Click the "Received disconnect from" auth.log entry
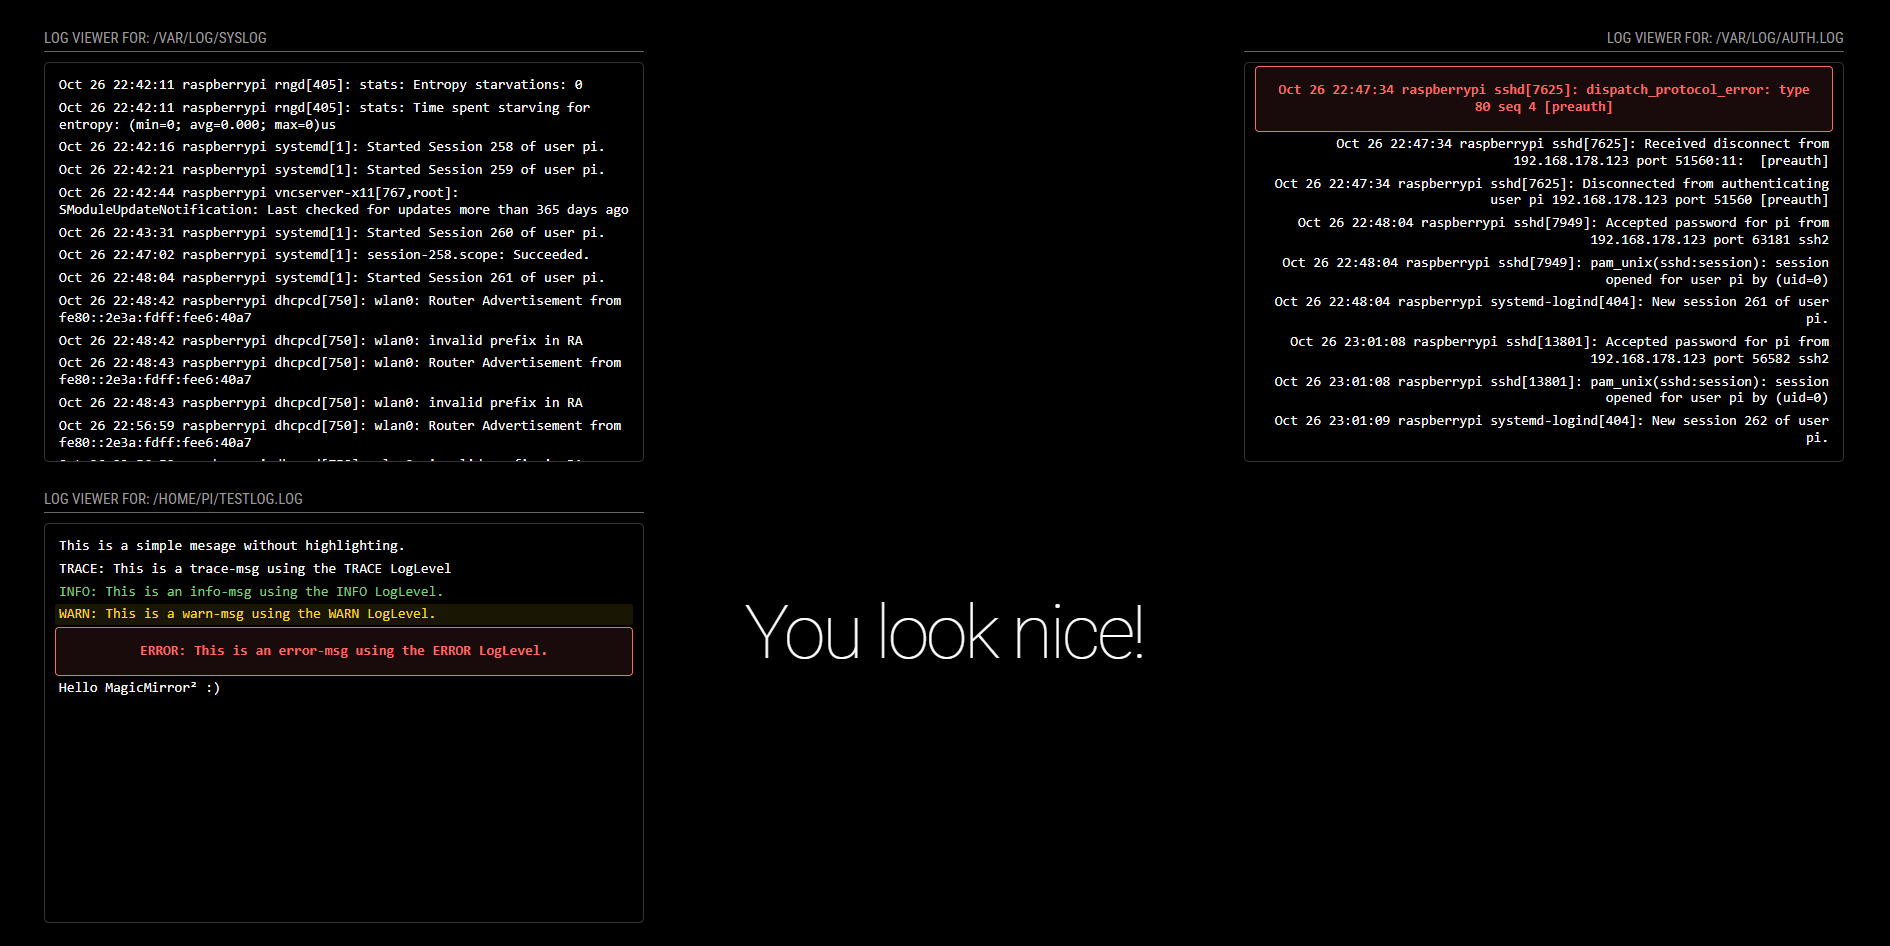Screen dimensions: 1890x946 coord(1581,152)
